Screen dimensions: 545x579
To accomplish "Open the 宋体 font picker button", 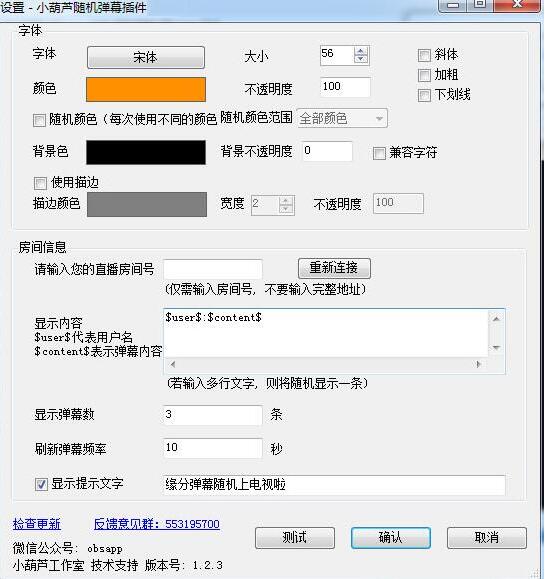I will pyautogui.click(x=146, y=57).
